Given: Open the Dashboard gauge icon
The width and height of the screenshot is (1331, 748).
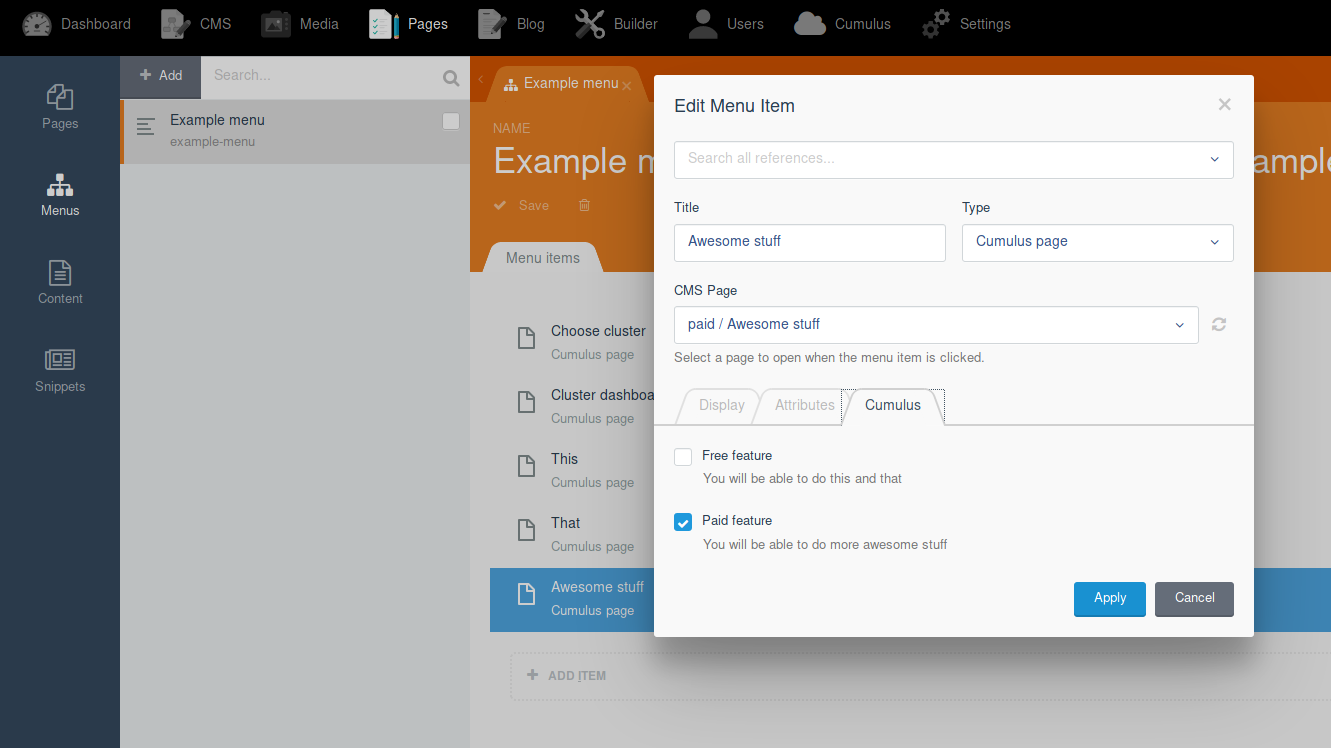Looking at the screenshot, I should (37, 24).
